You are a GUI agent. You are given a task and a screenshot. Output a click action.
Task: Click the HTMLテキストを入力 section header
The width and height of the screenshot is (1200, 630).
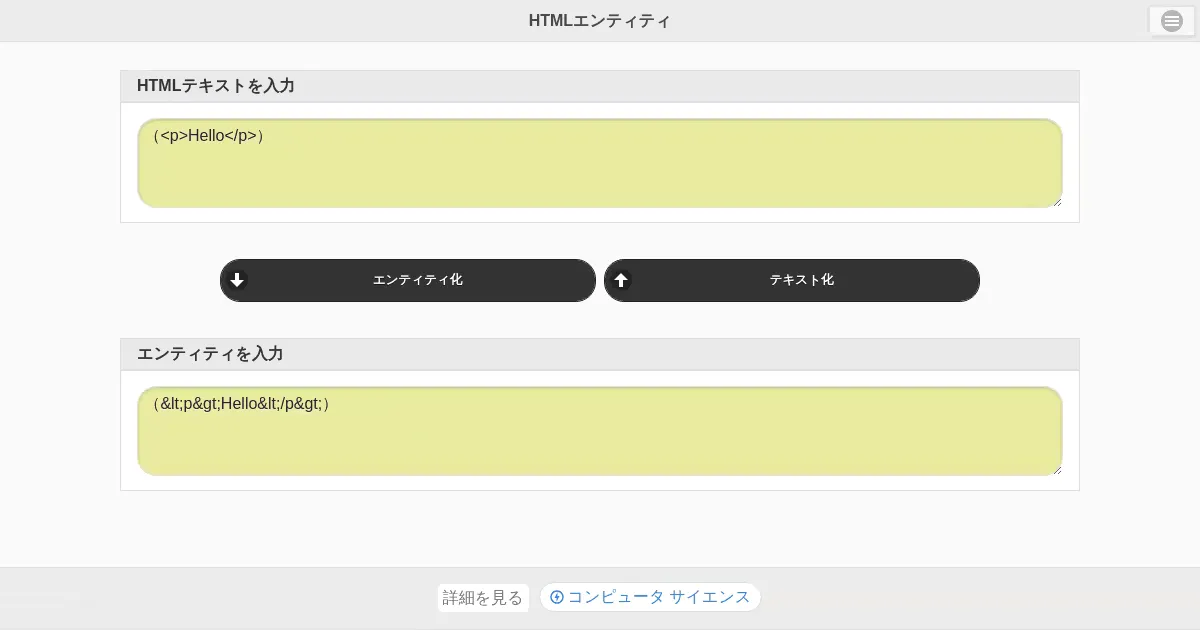point(215,86)
